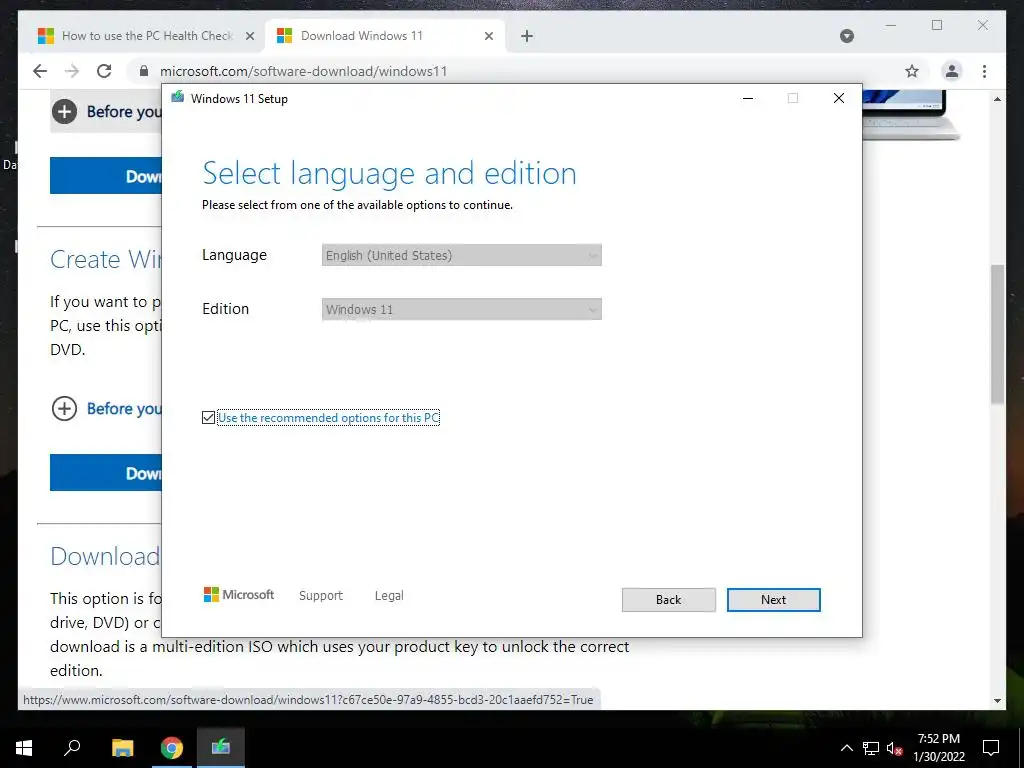Open File Explorer from the taskbar

(x=122, y=747)
